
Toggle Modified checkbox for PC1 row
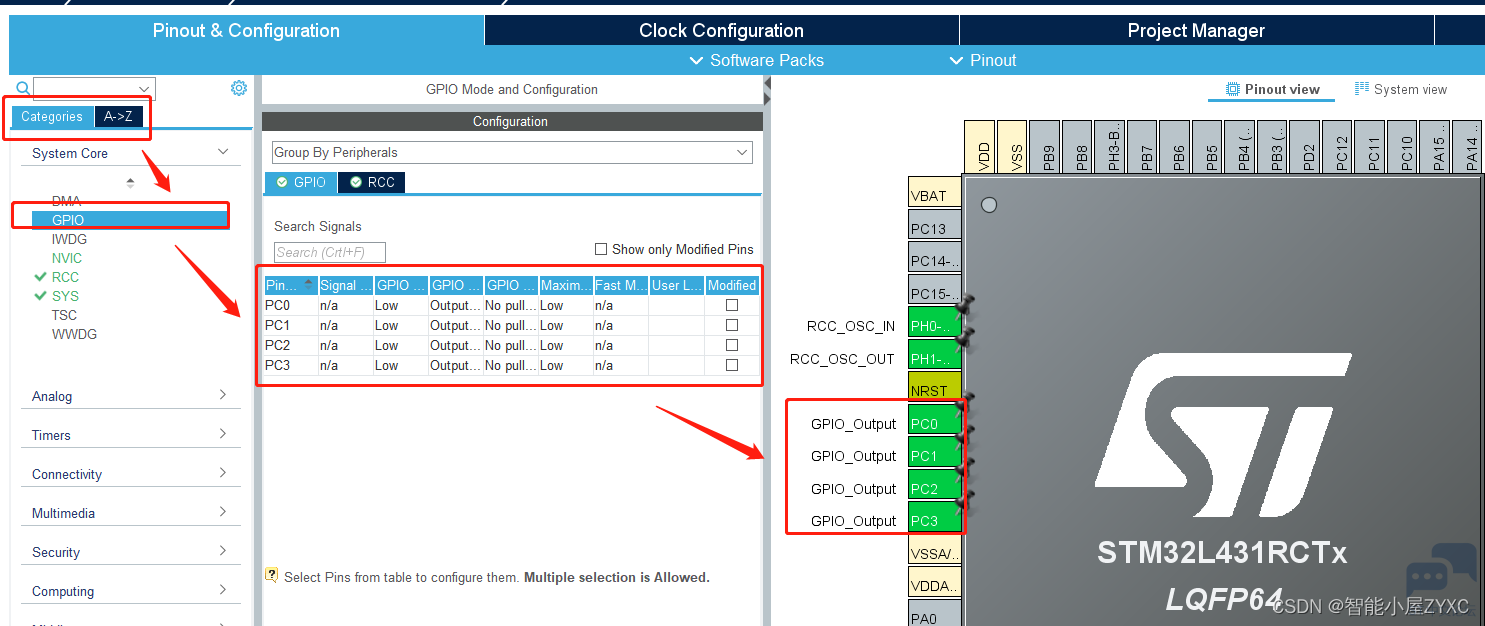[732, 325]
